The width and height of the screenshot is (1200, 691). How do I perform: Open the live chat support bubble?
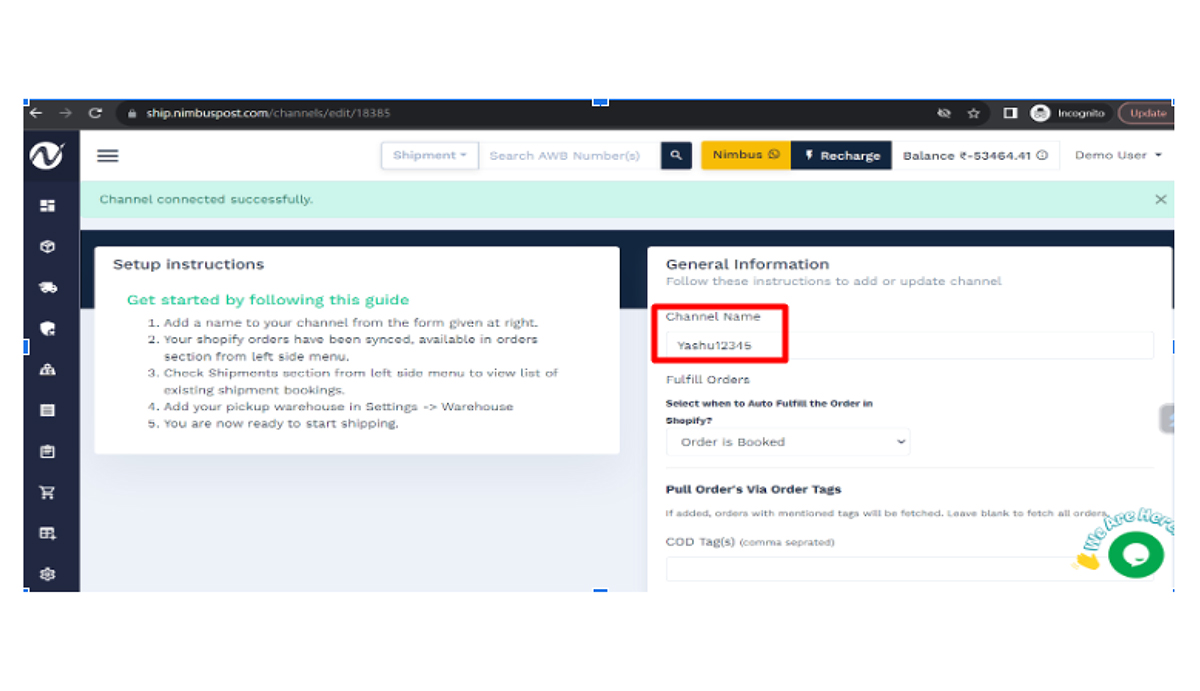tap(1136, 555)
